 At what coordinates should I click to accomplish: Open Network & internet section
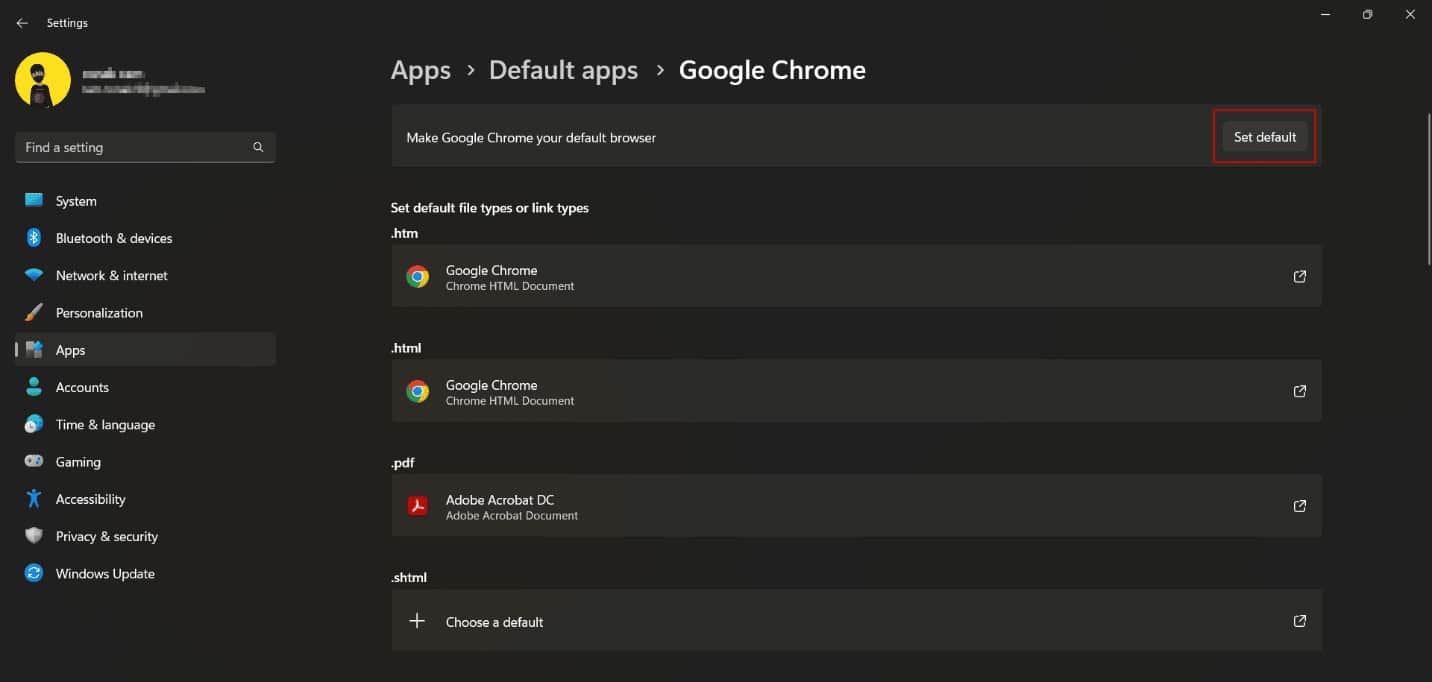coord(112,275)
